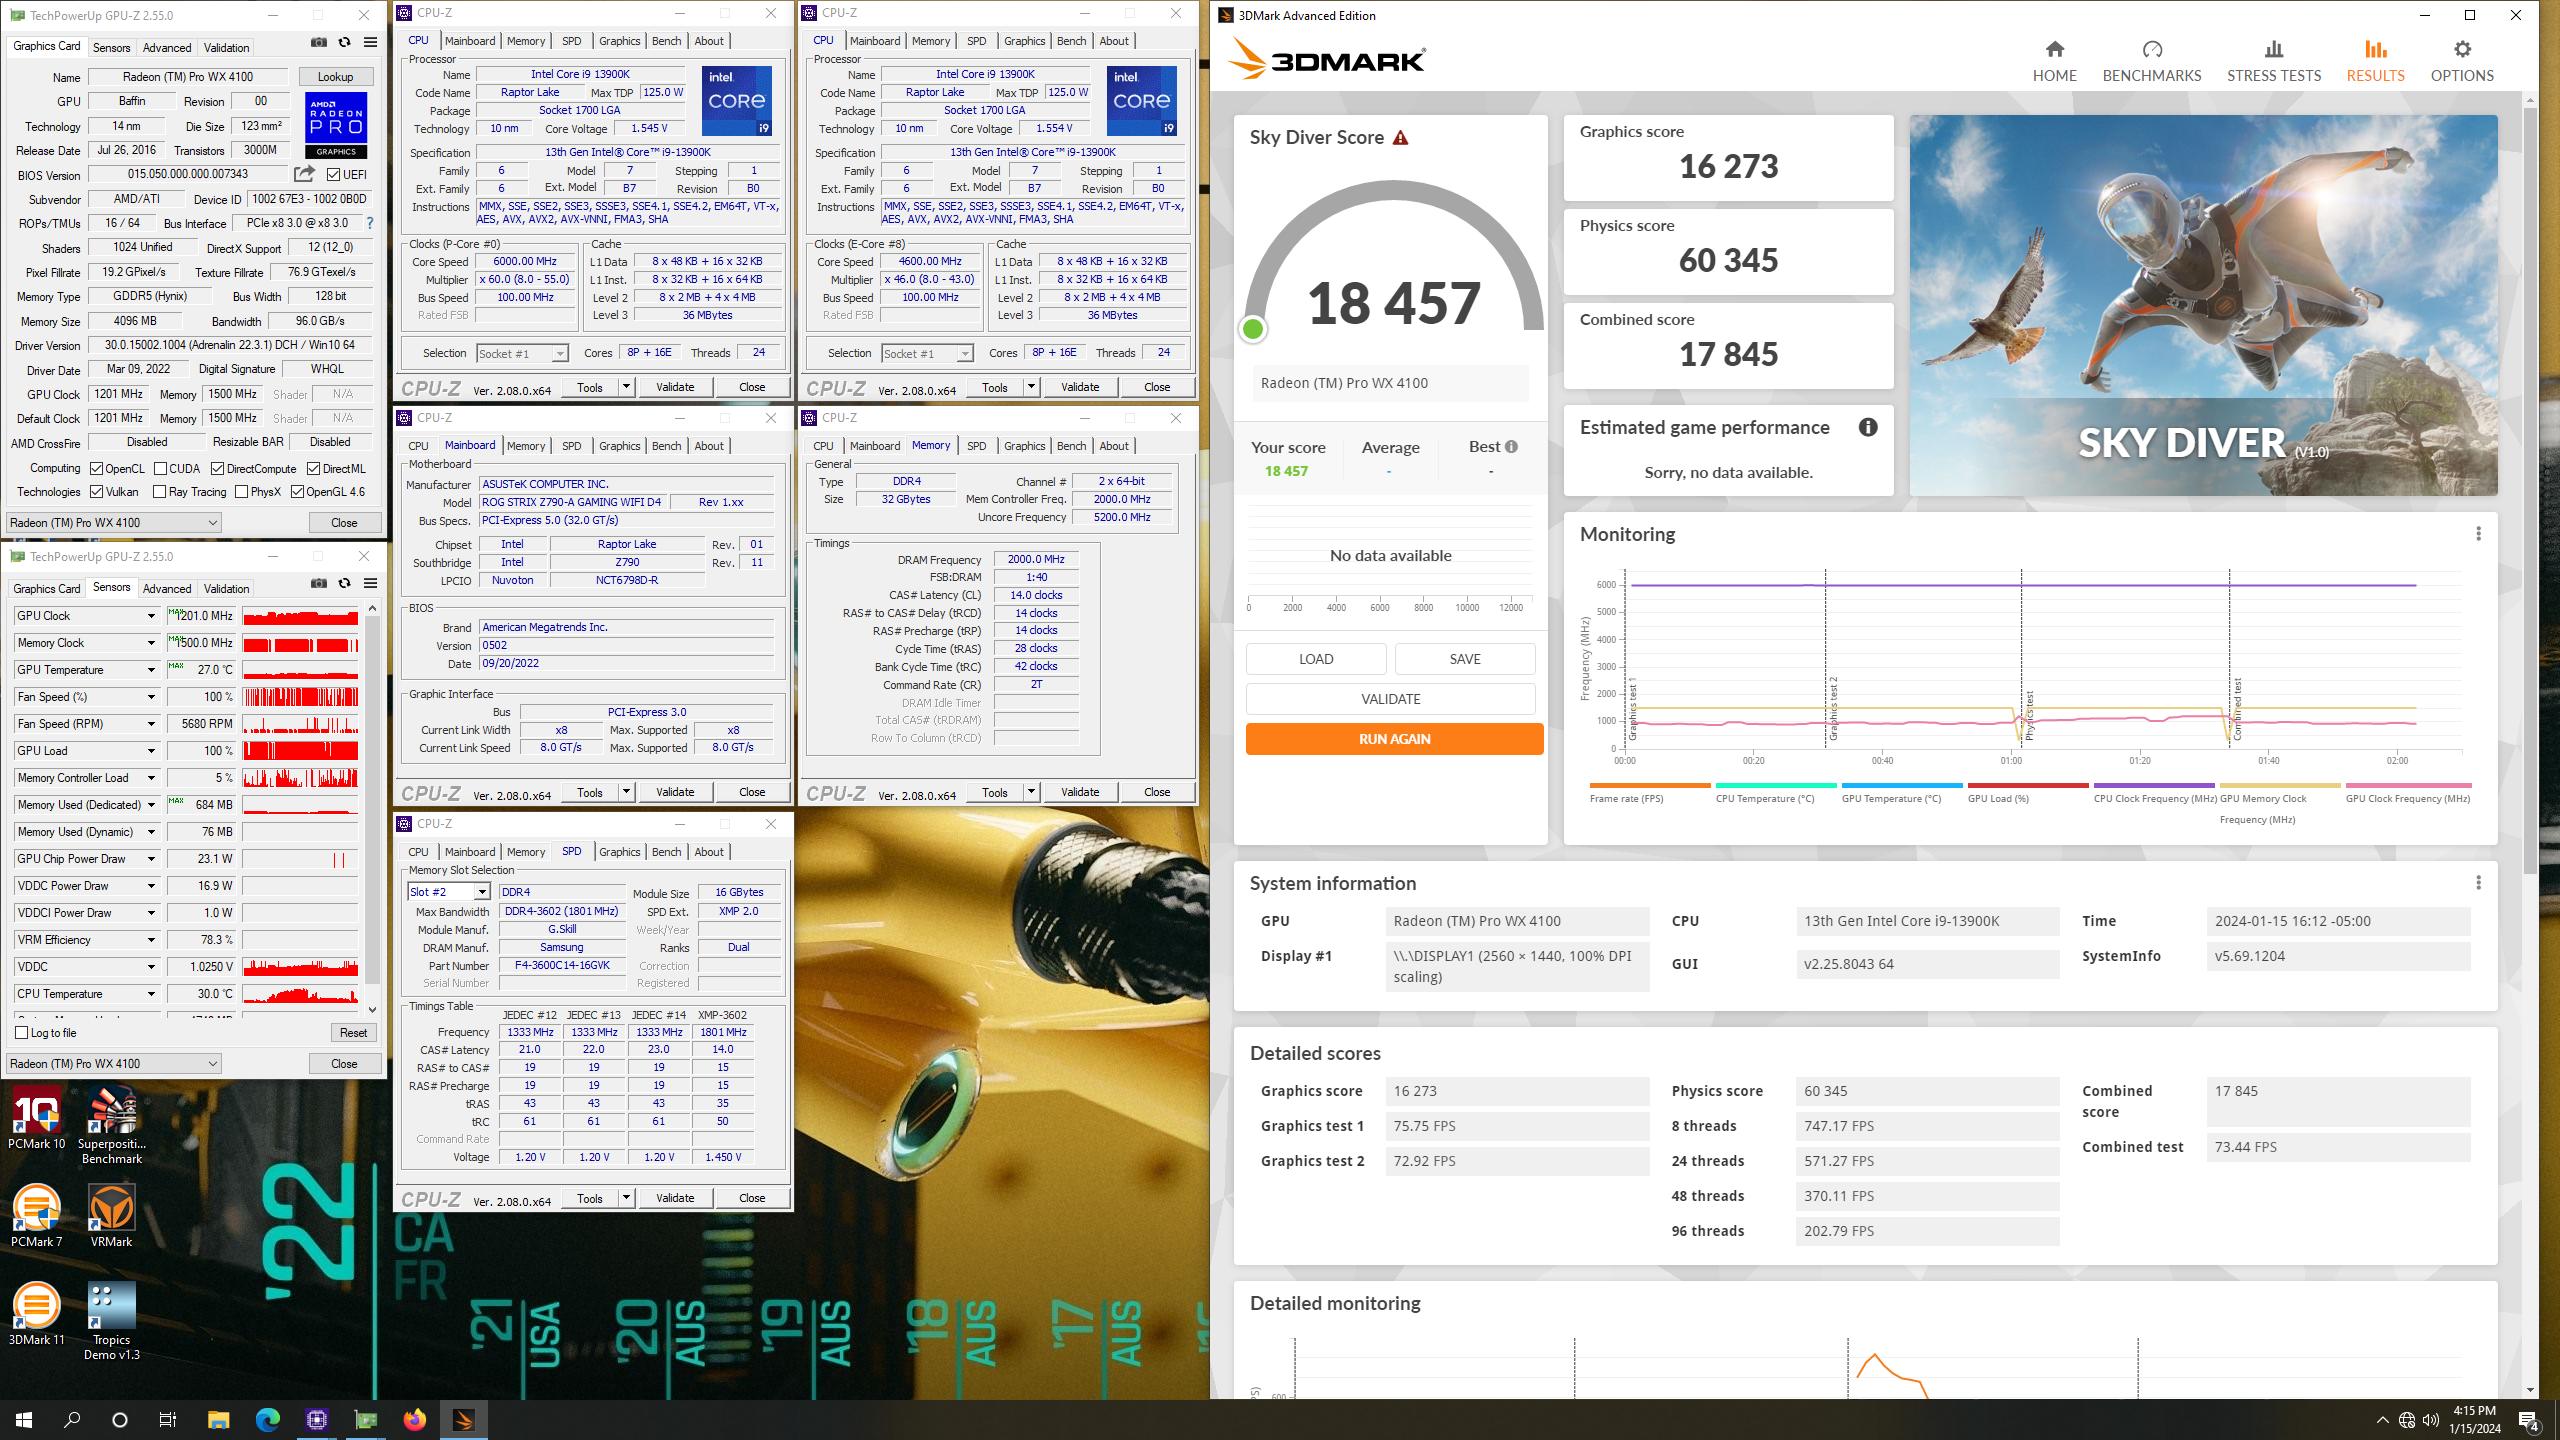The height and width of the screenshot is (1440, 2560).
Task: Open the GPU selector dropdown in GPU-Z Sensors
Action: coord(114,1064)
